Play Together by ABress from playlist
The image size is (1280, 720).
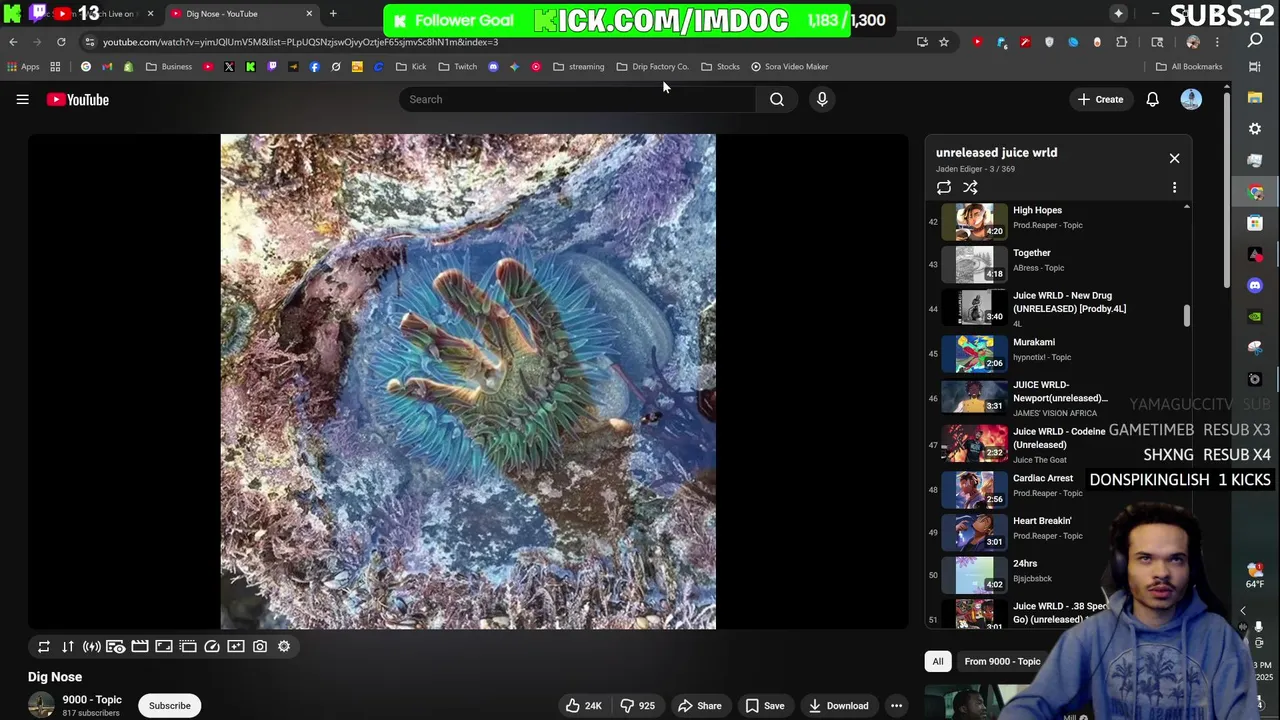coord(1060,264)
